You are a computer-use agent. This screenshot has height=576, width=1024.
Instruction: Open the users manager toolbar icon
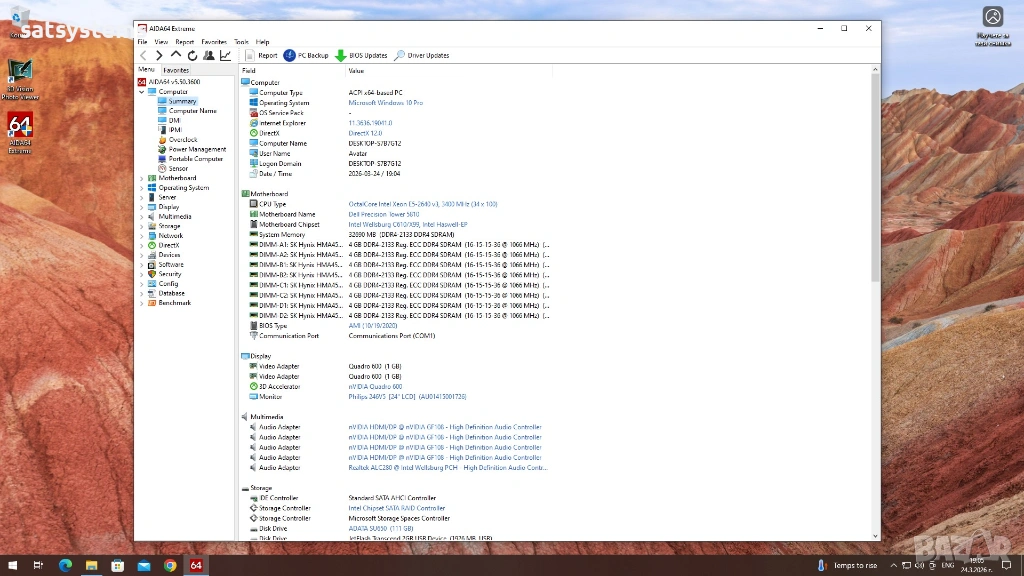pos(209,56)
